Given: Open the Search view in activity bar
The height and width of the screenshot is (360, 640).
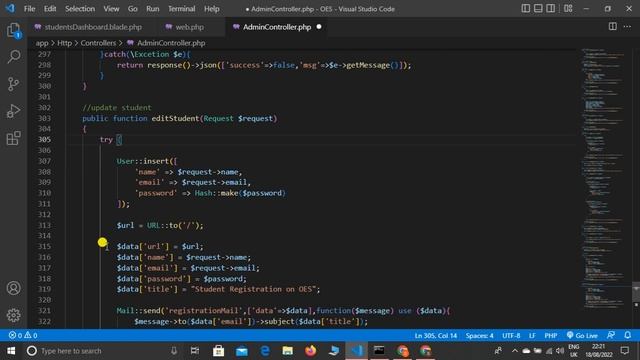Looking at the screenshot, I should [13, 57].
